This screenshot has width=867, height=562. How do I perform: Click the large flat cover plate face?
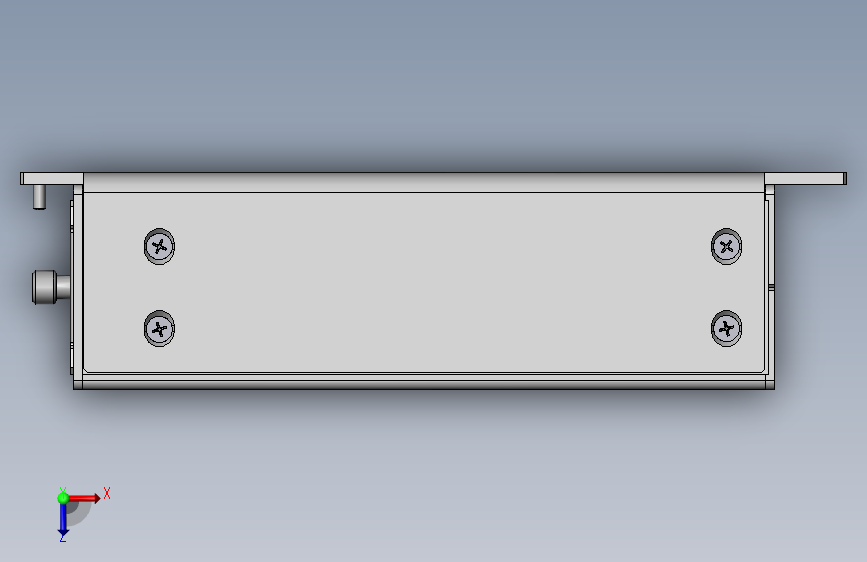(424, 282)
